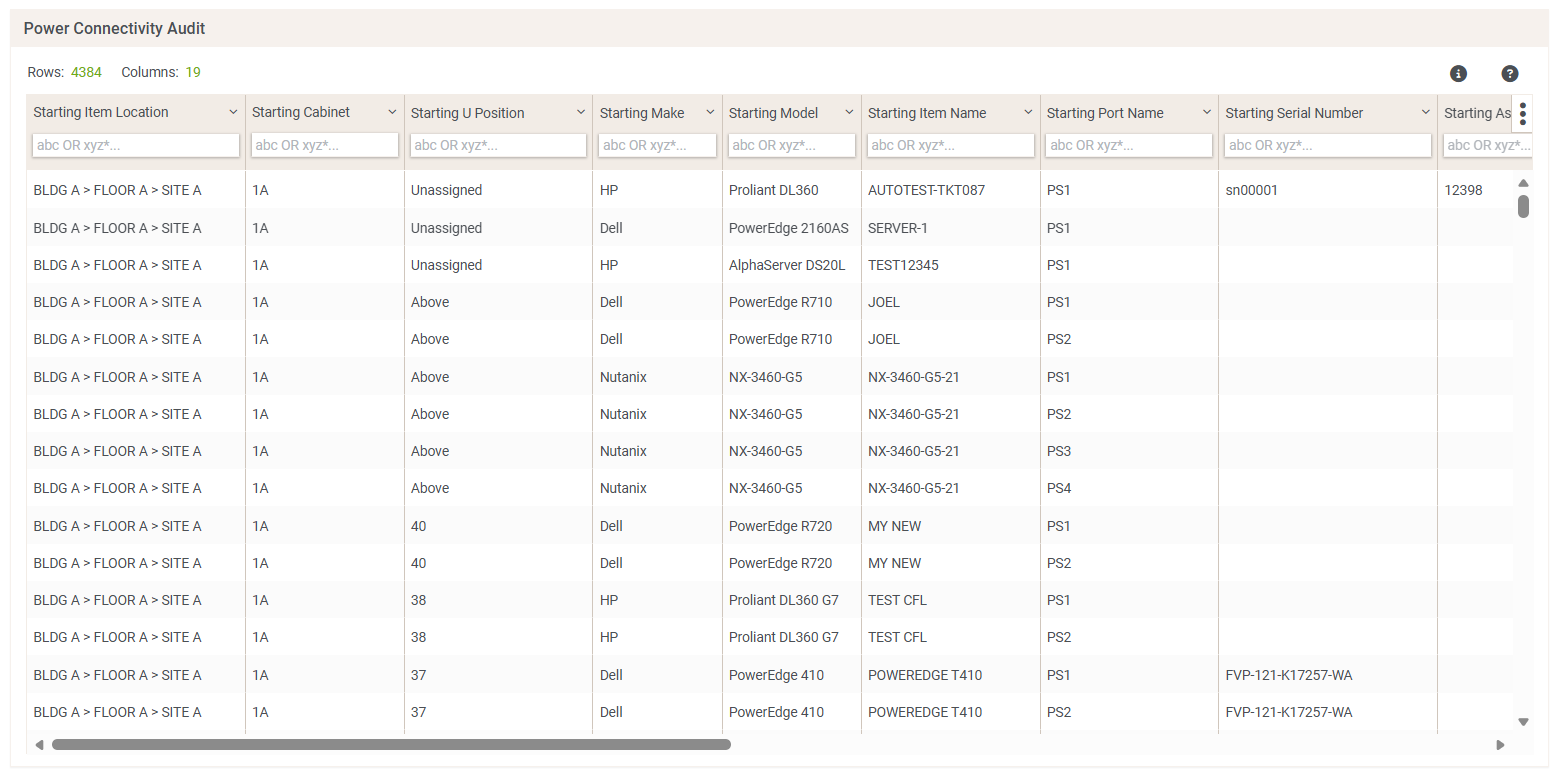This screenshot has width=1566, height=780.
Task: Expand the Starting Make column menu
Action: (710, 112)
